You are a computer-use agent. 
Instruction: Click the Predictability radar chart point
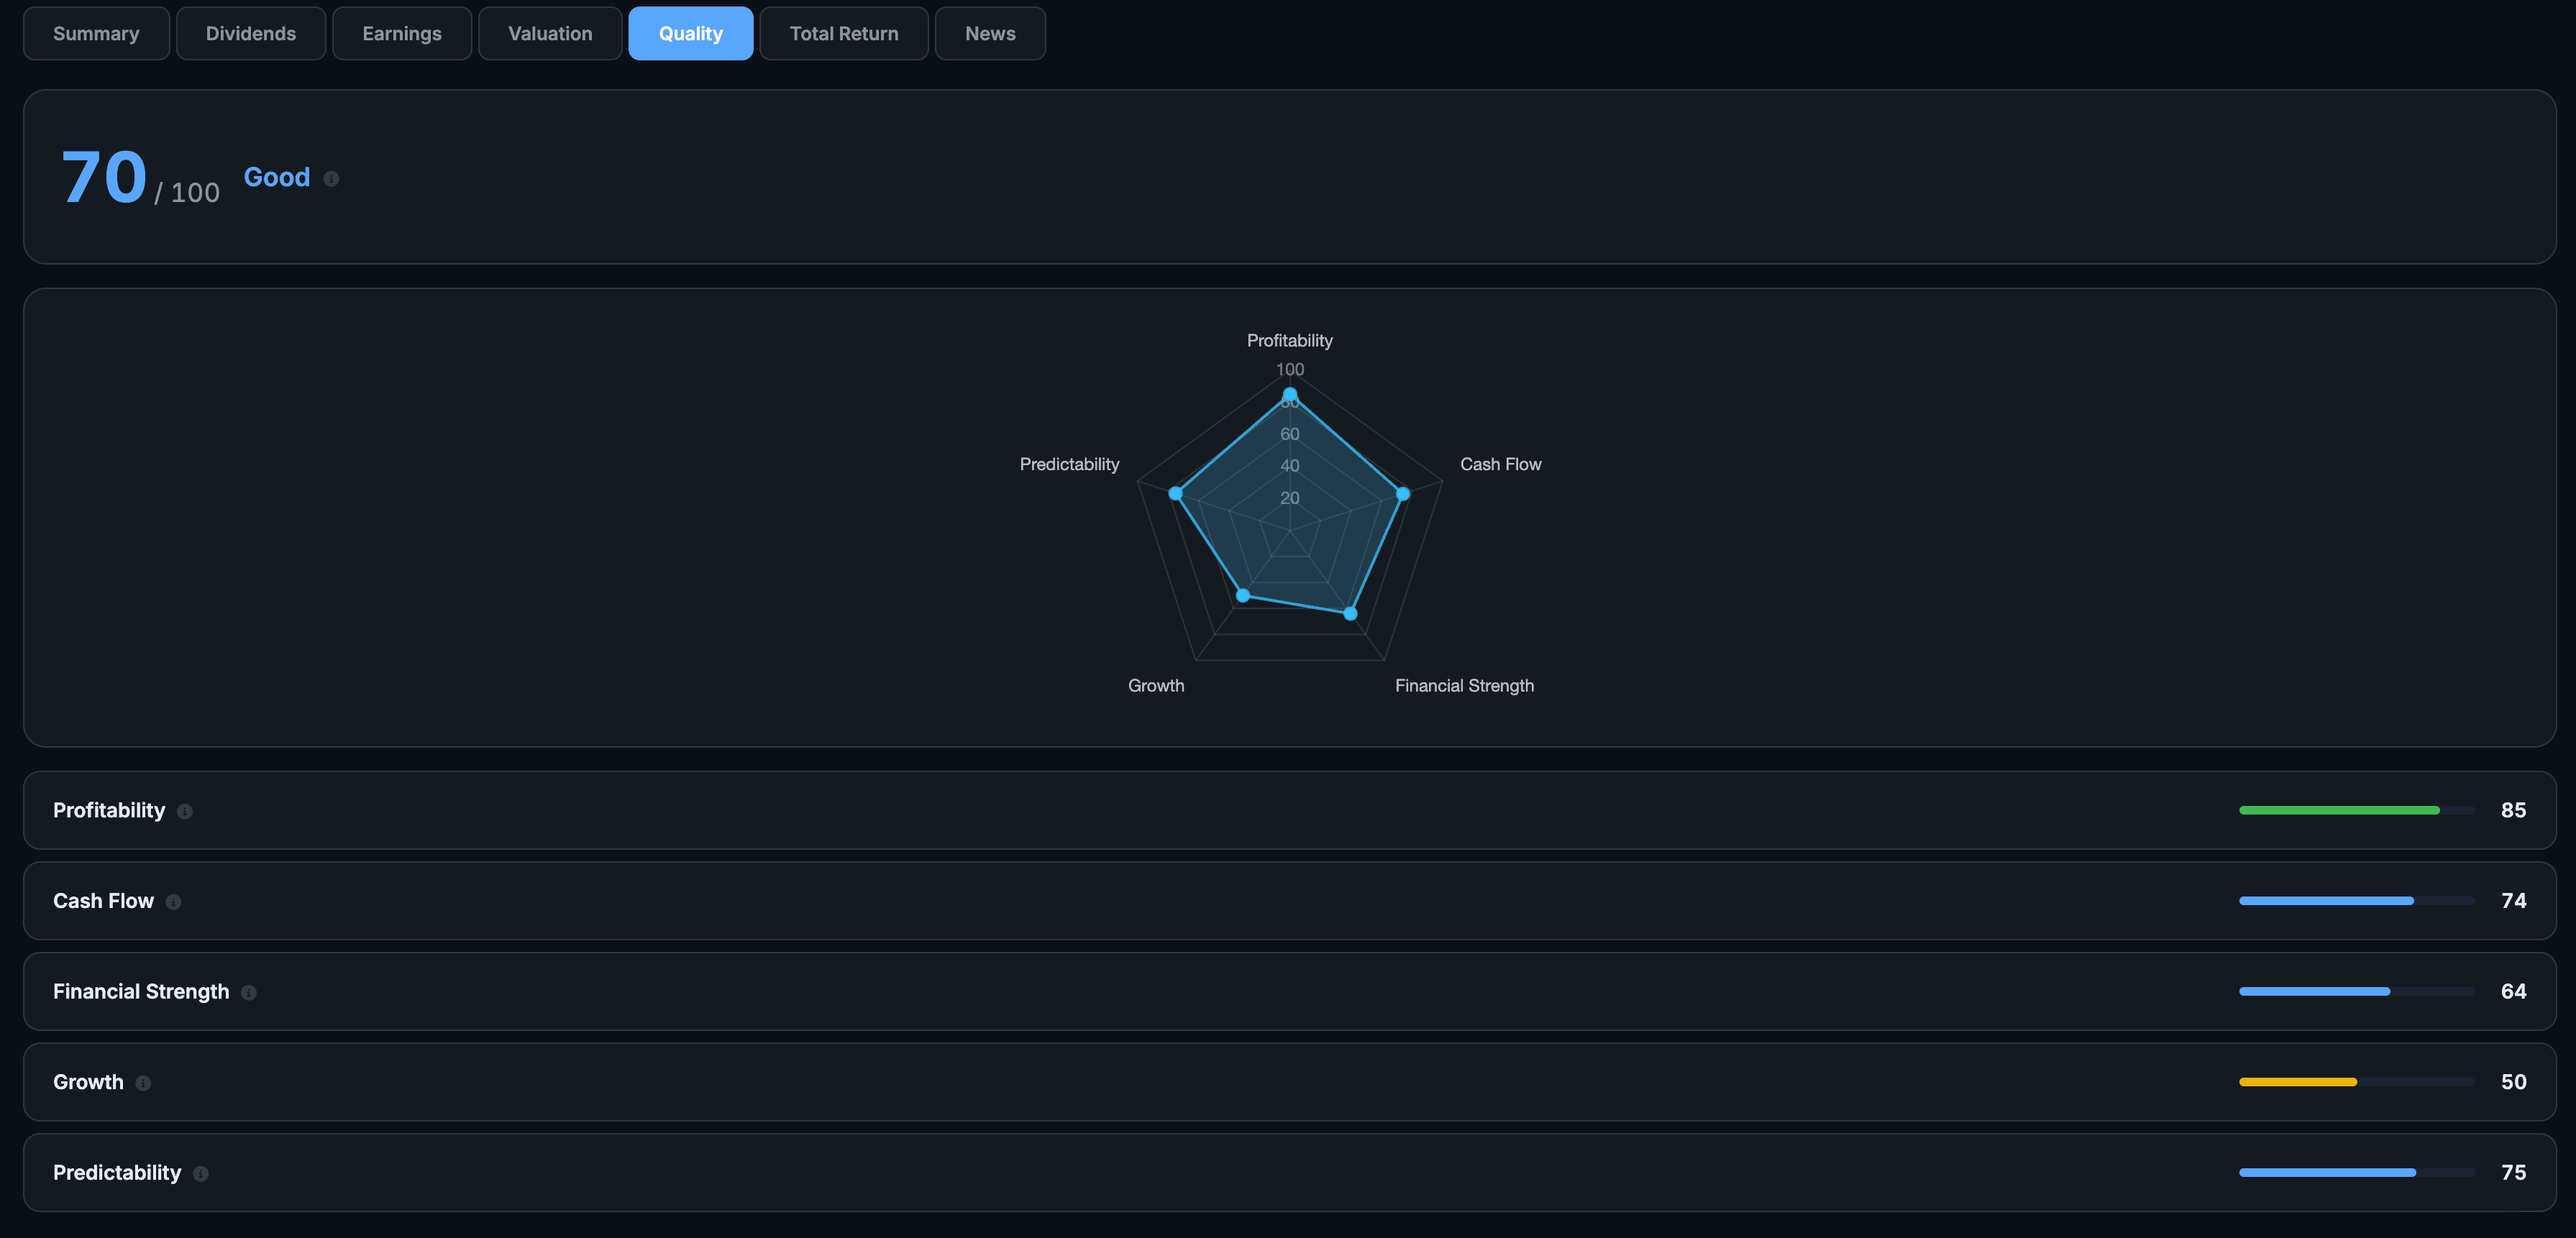[x=1176, y=493]
